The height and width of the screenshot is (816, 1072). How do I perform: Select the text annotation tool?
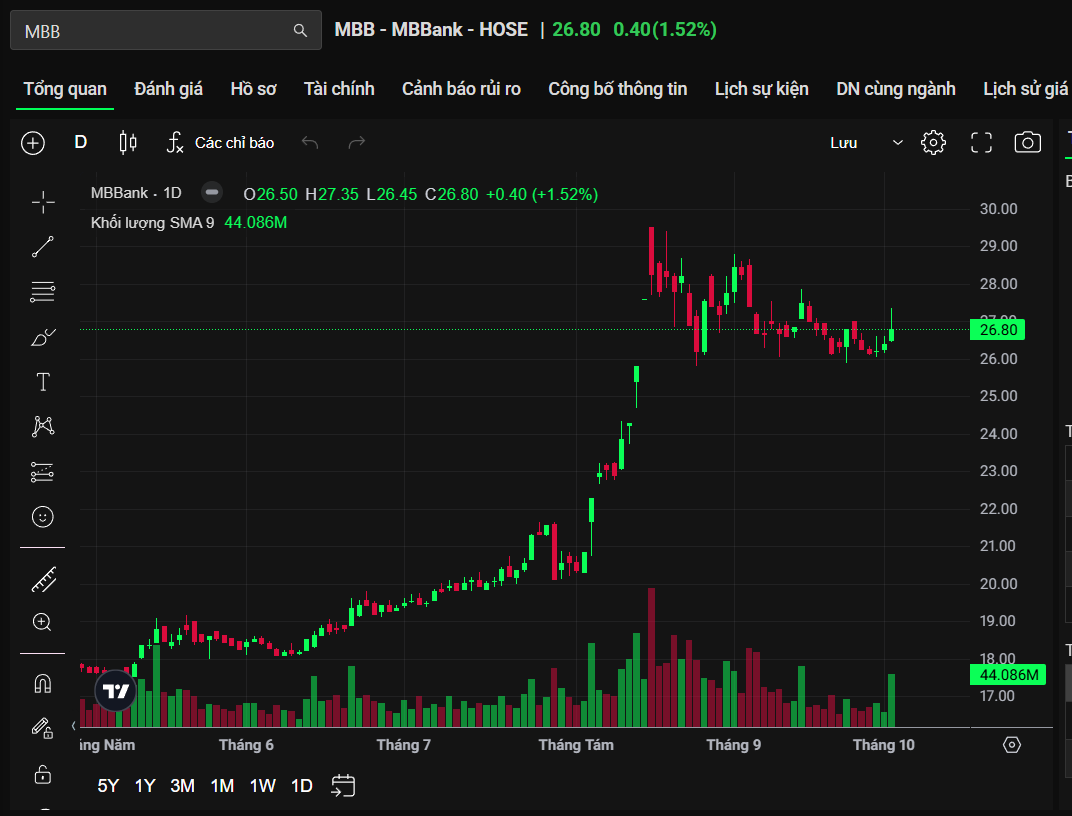tap(43, 382)
